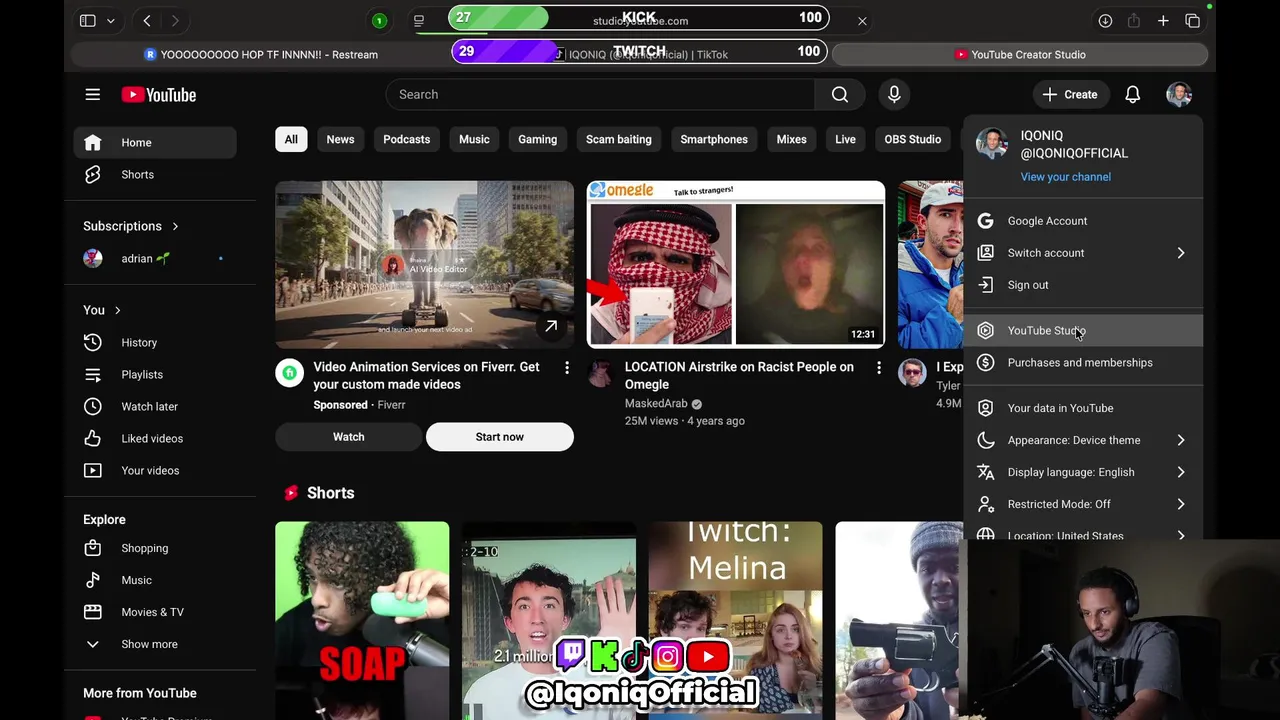Open Watch later in the sidebar
The image size is (1280, 720).
155,406
